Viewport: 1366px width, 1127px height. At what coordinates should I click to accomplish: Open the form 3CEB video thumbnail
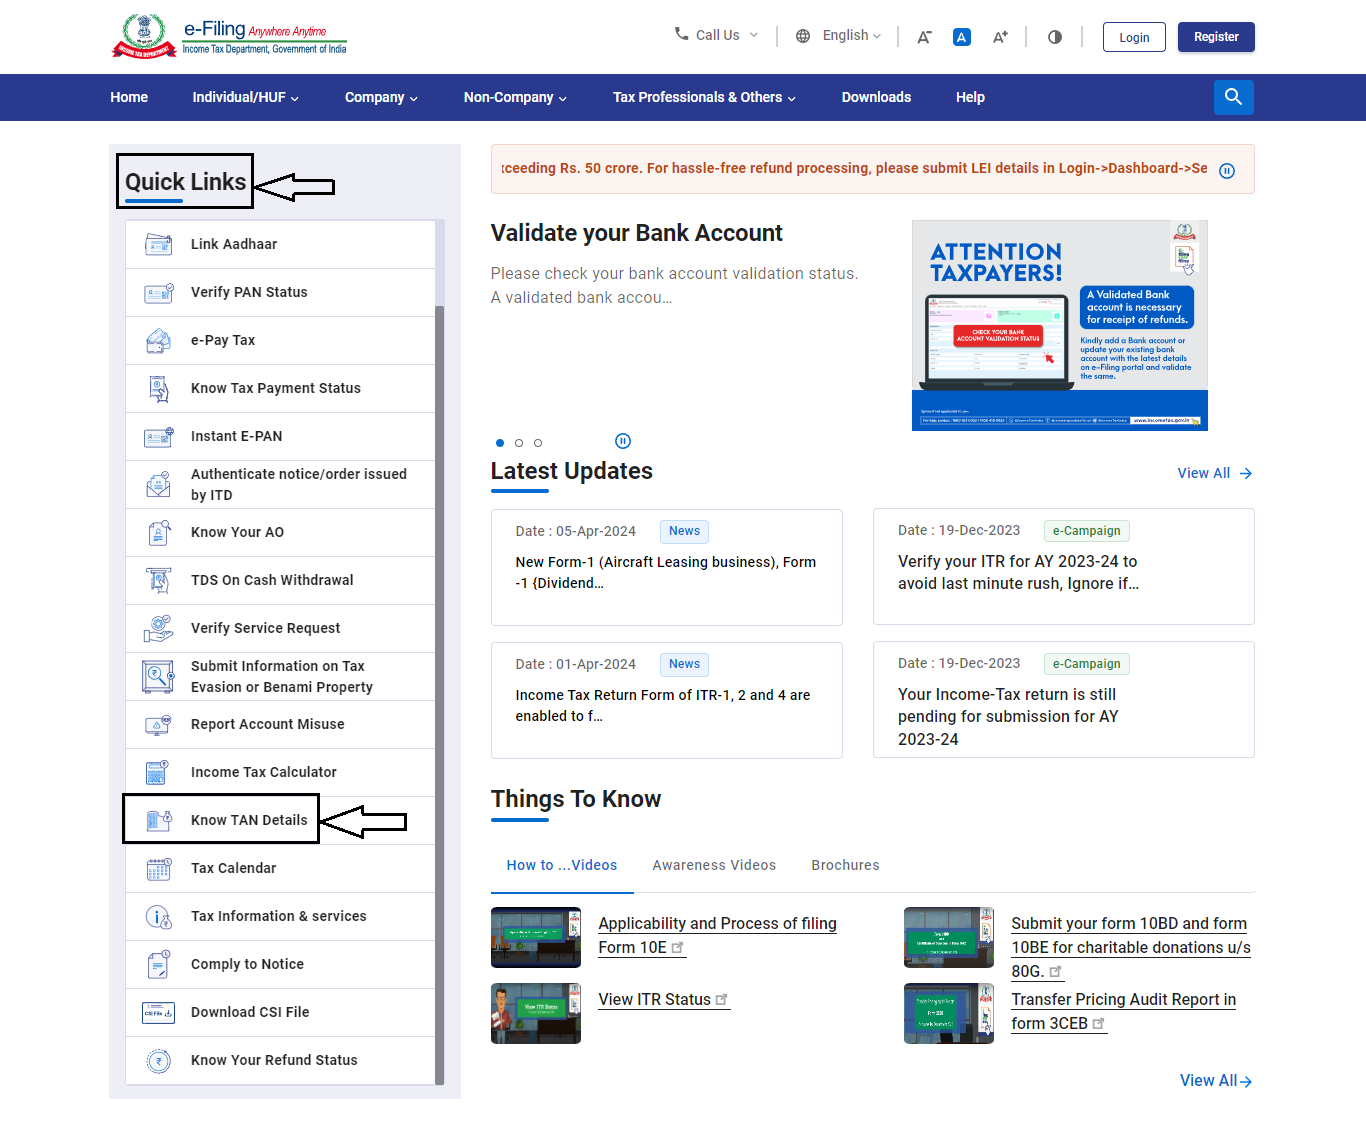click(949, 1013)
